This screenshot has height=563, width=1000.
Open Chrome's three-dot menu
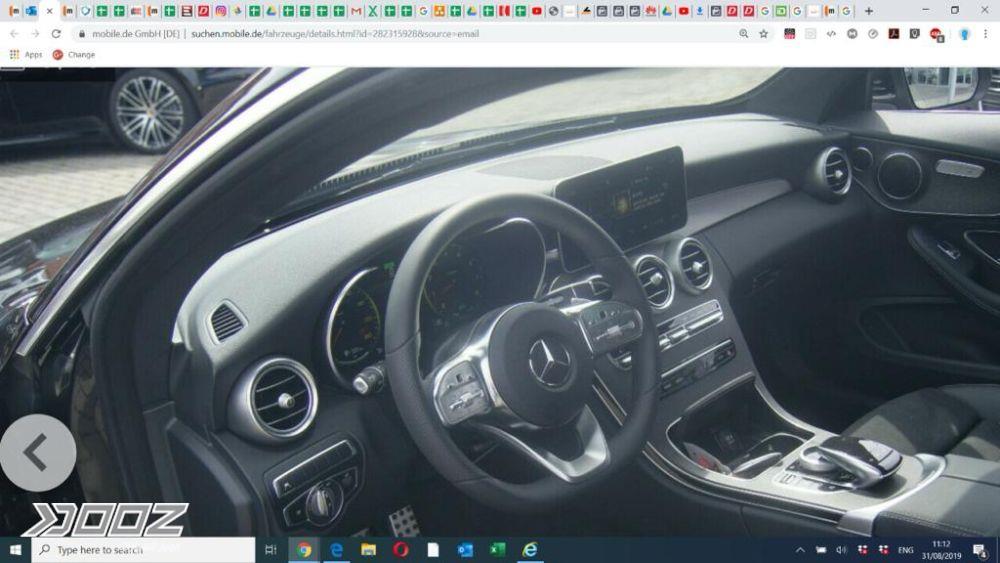pyautogui.click(x=985, y=33)
